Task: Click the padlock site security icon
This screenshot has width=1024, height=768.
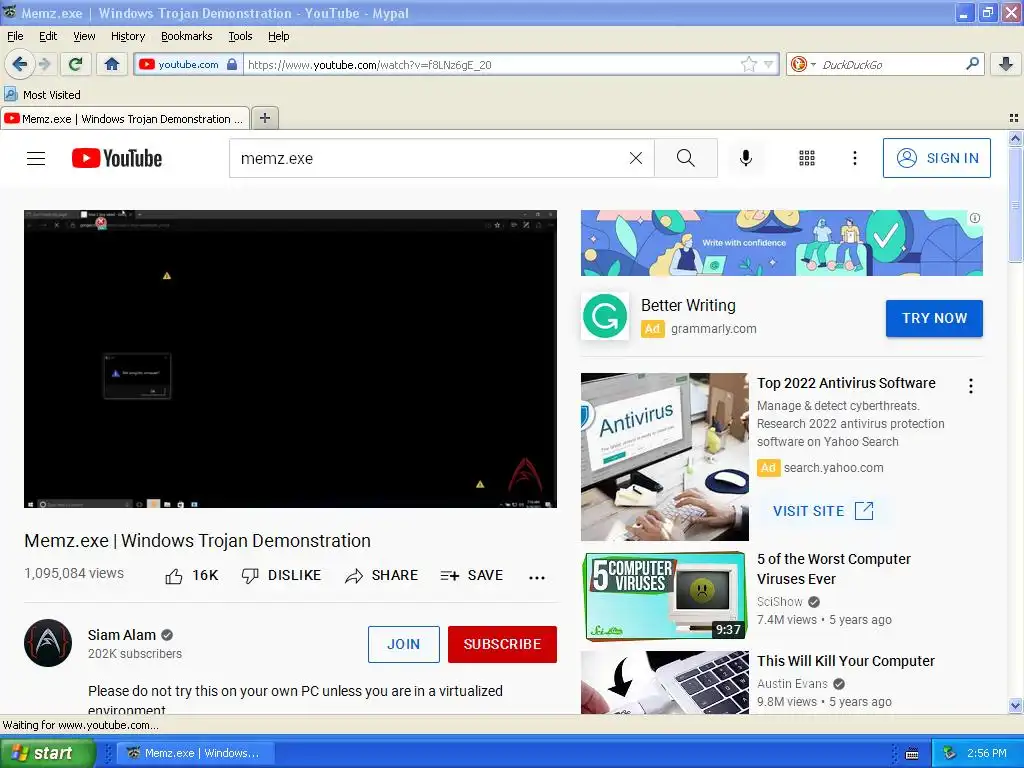Action: click(232, 64)
